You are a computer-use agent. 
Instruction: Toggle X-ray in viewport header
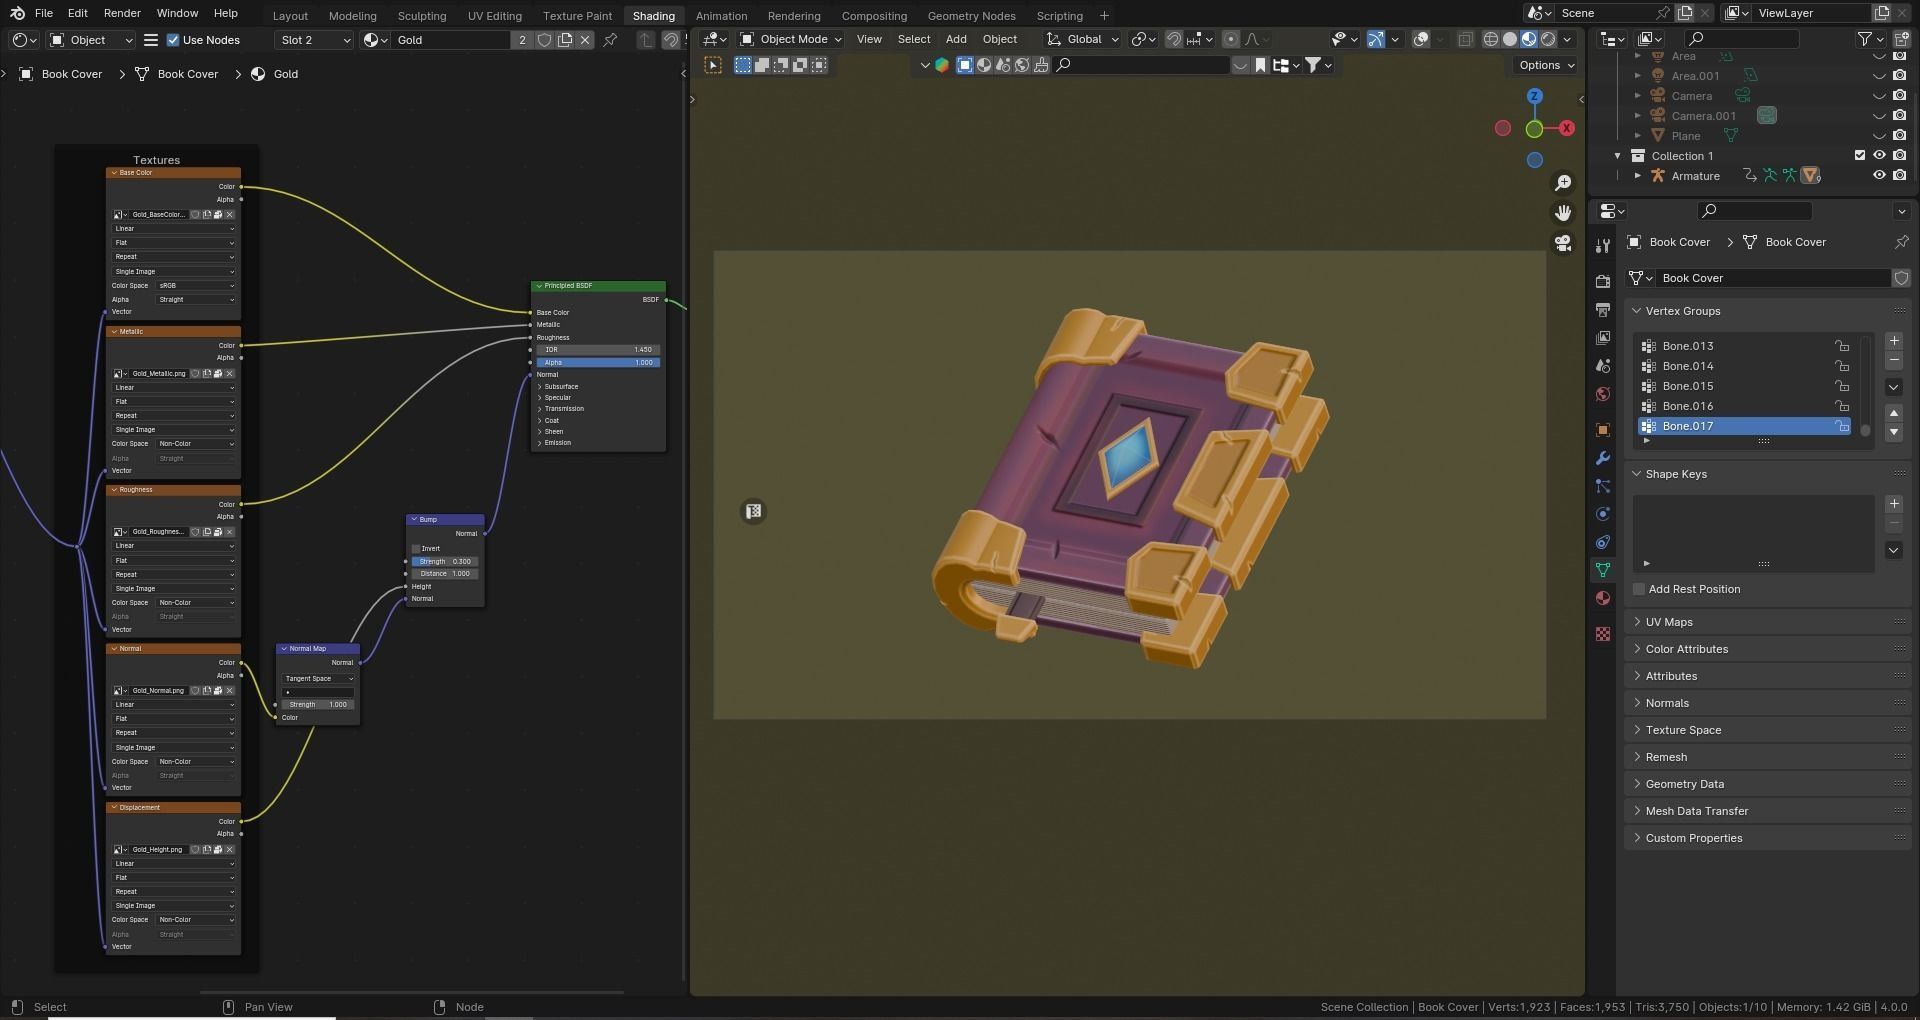pyautogui.click(x=1465, y=40)
